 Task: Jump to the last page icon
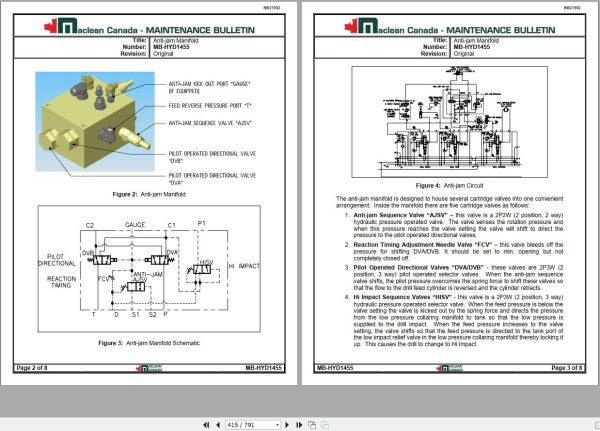(x=299, y=425)
